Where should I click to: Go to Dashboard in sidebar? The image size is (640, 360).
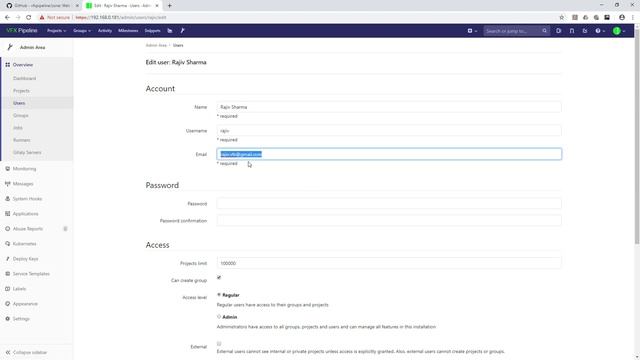[x=24, y=78]
